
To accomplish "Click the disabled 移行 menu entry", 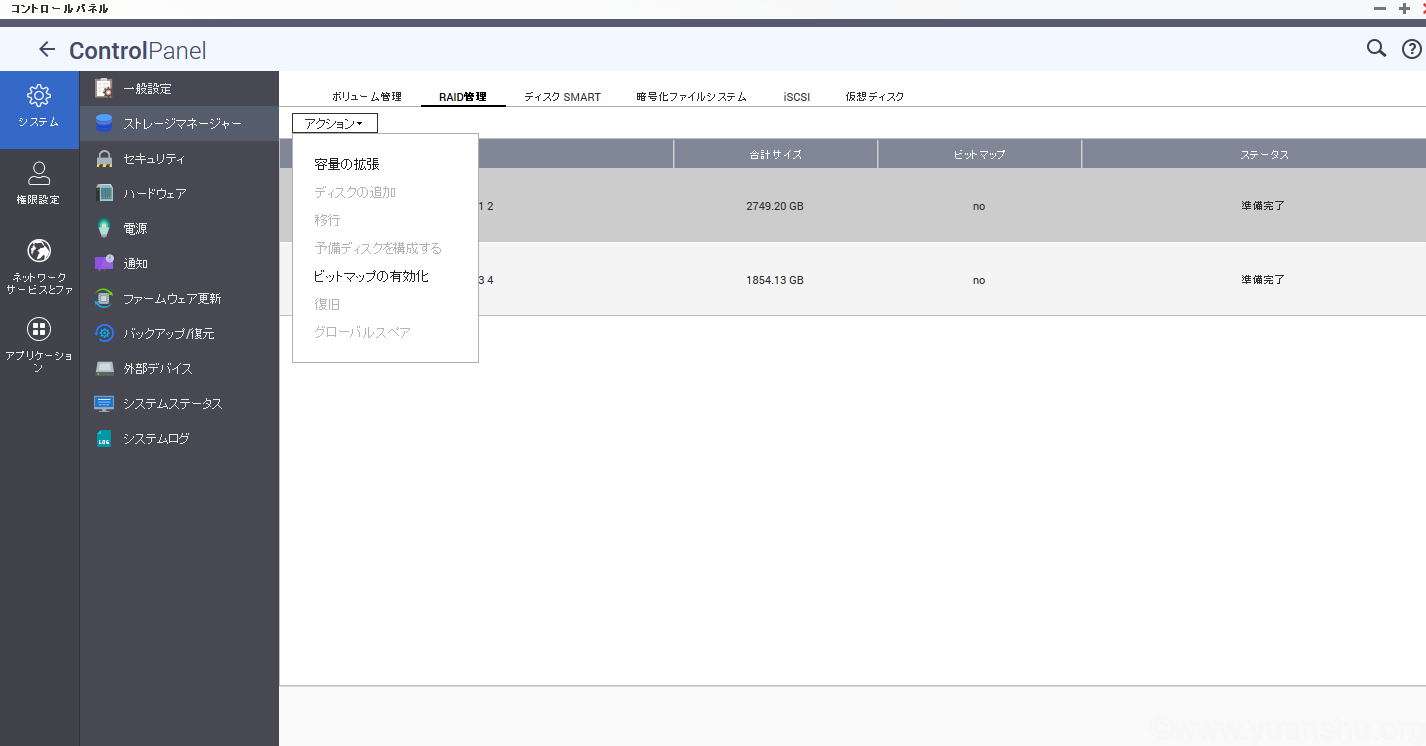I will coord(327,220).
